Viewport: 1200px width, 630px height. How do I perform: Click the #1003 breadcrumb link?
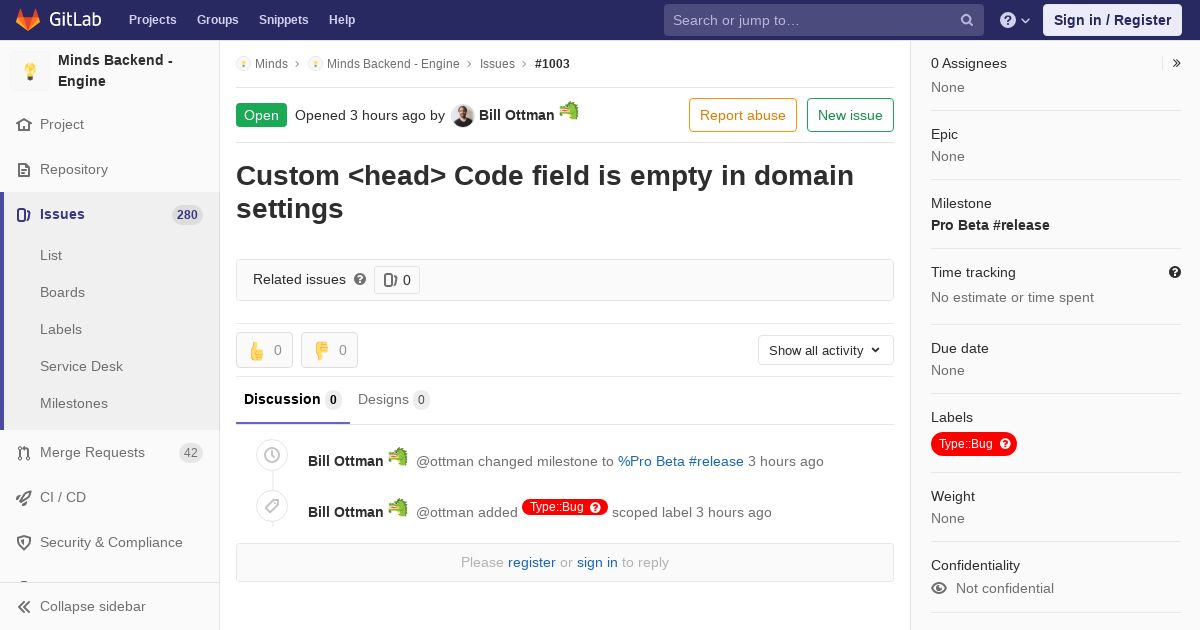click(552, 64)
